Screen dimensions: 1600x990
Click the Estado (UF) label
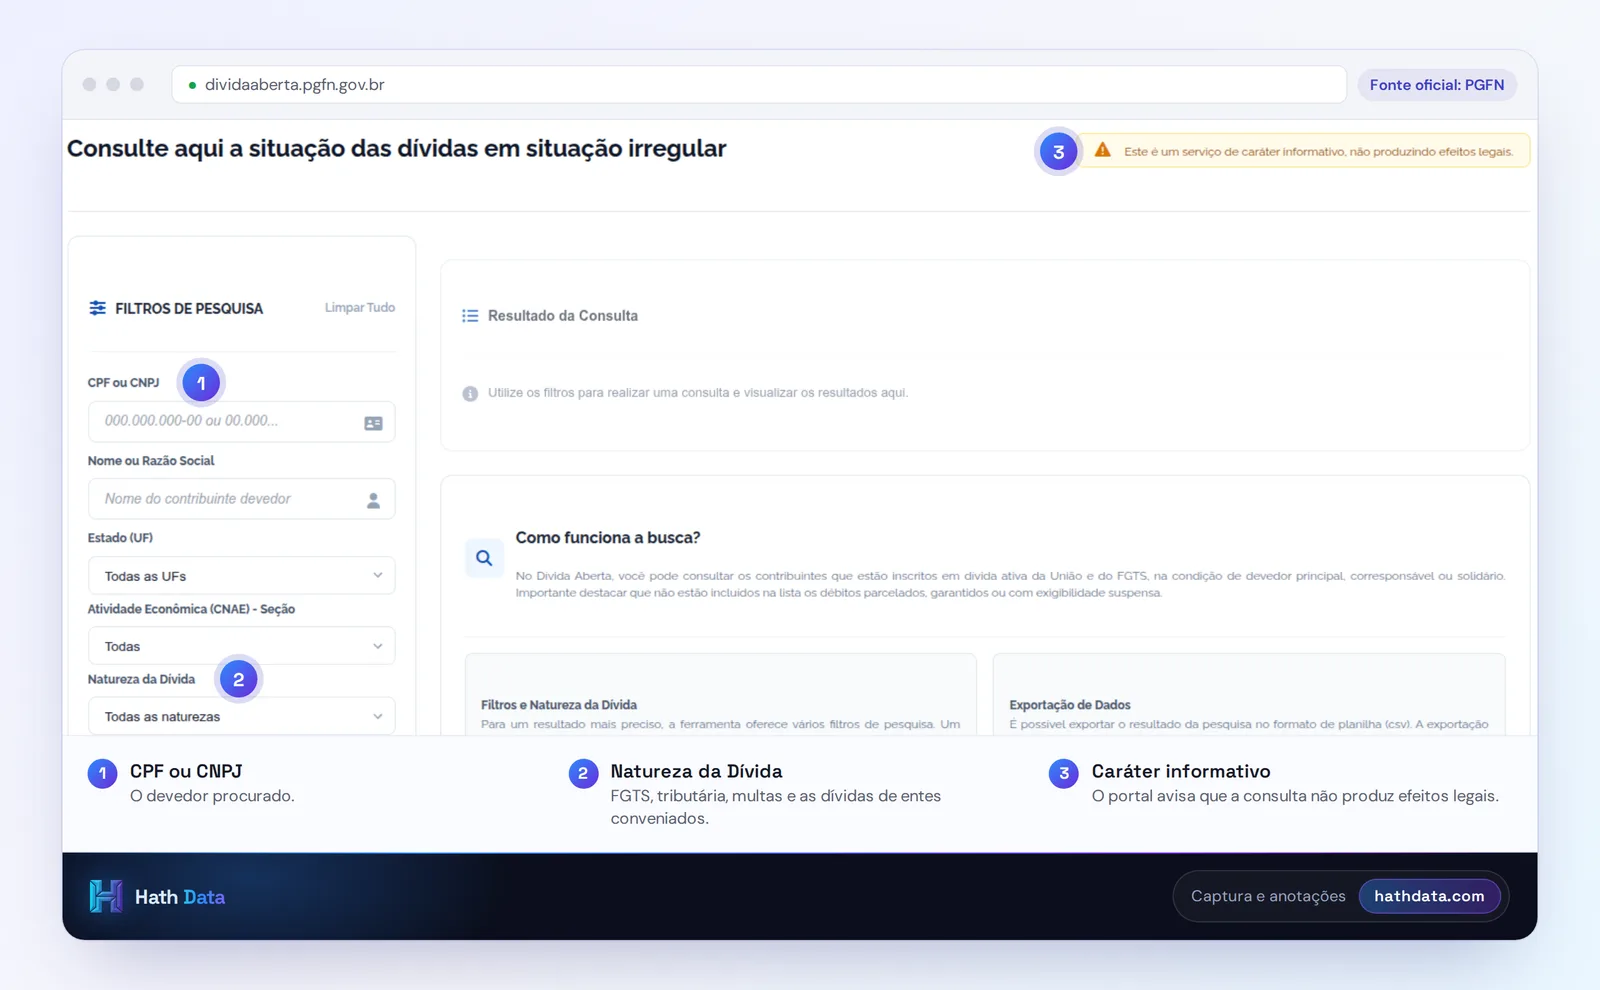[120, 538]
